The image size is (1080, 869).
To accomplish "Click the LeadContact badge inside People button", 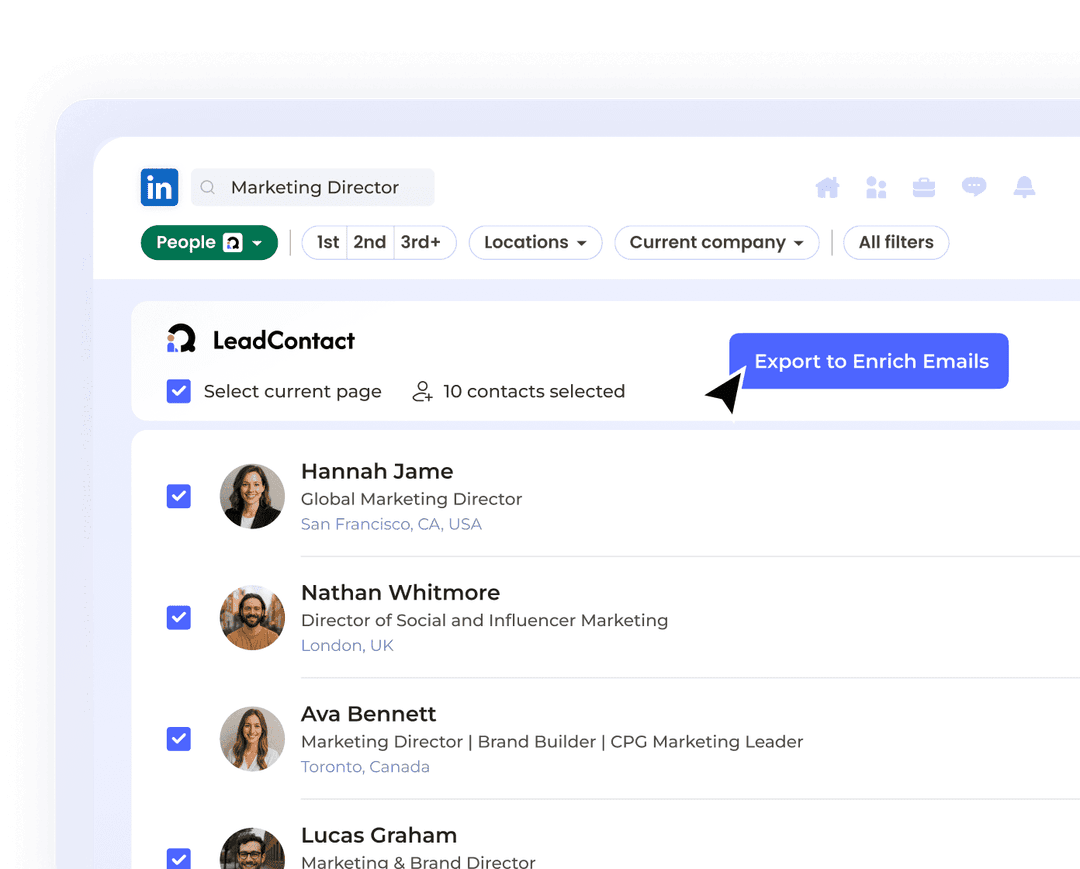I will coord(233,242).
